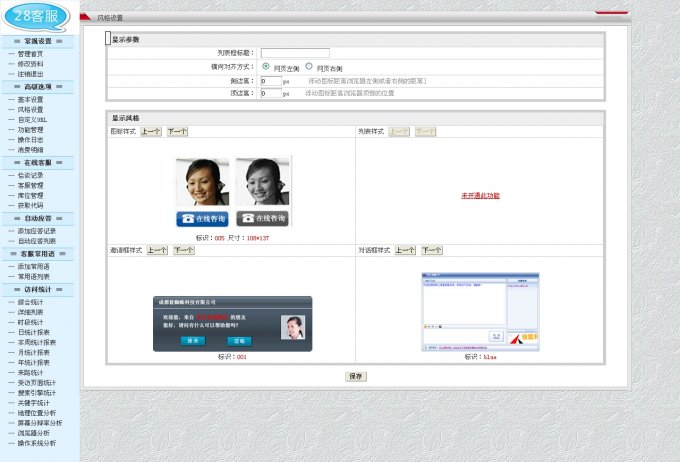Image resolution: width=680 pixels, height=462 pixels.
Task: Focus the 列表框标题 text field
Action: 295,53
